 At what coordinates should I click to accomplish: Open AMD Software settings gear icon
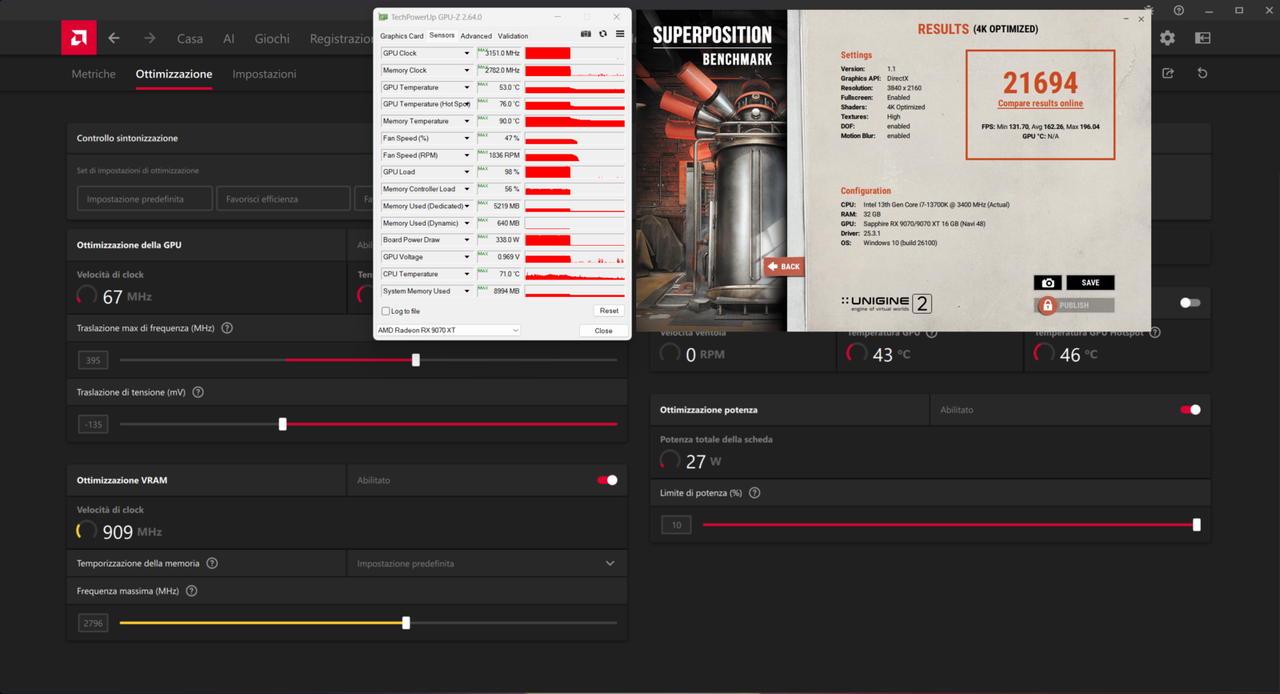(x=1167, y=38)
